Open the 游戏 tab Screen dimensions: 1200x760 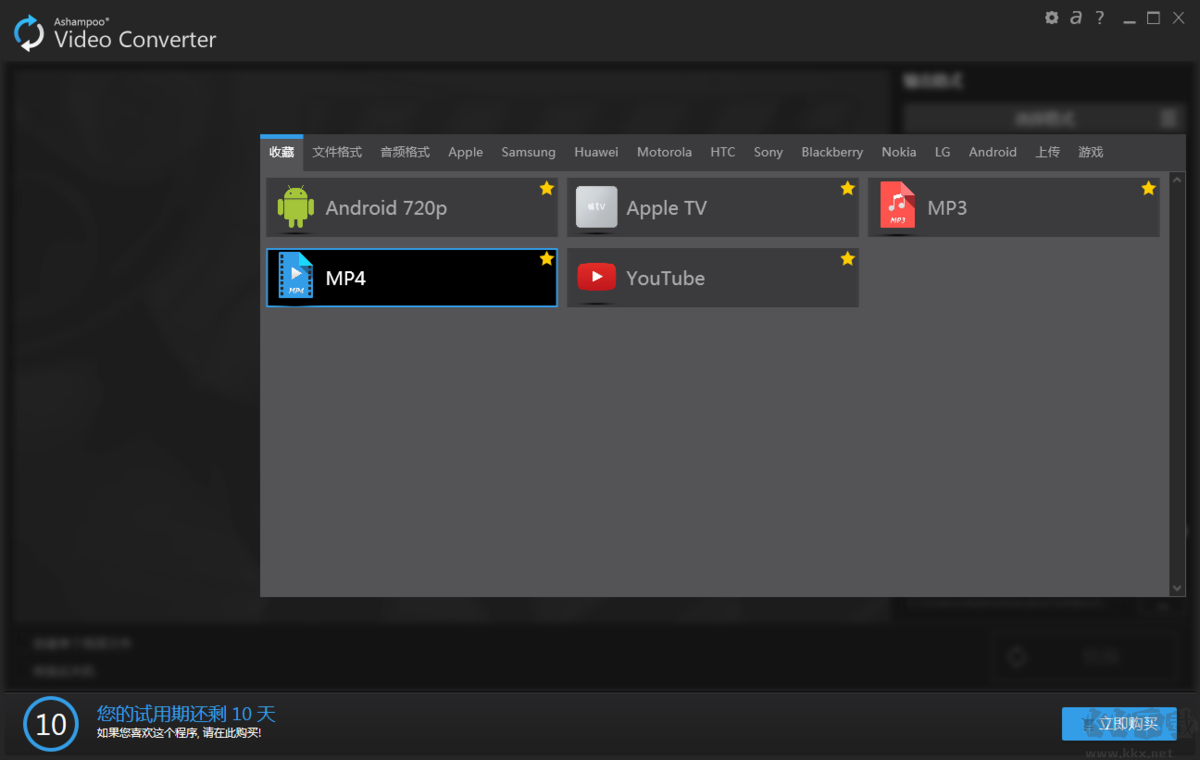1090,152
